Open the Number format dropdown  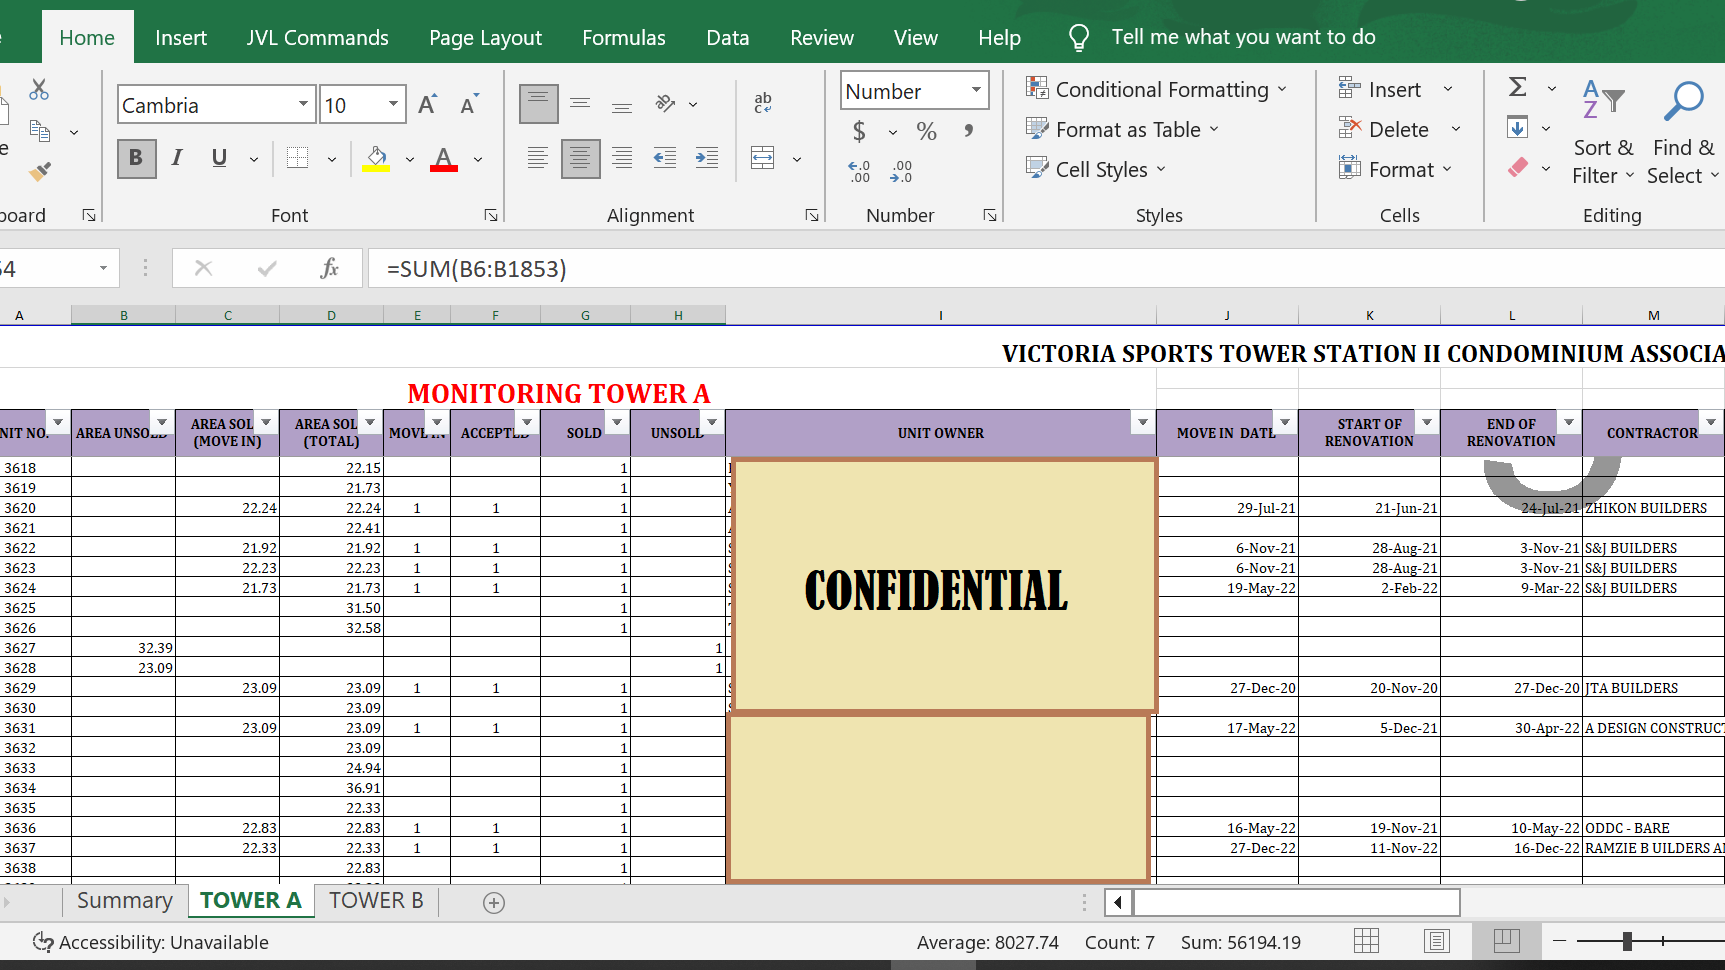(976, 90)
